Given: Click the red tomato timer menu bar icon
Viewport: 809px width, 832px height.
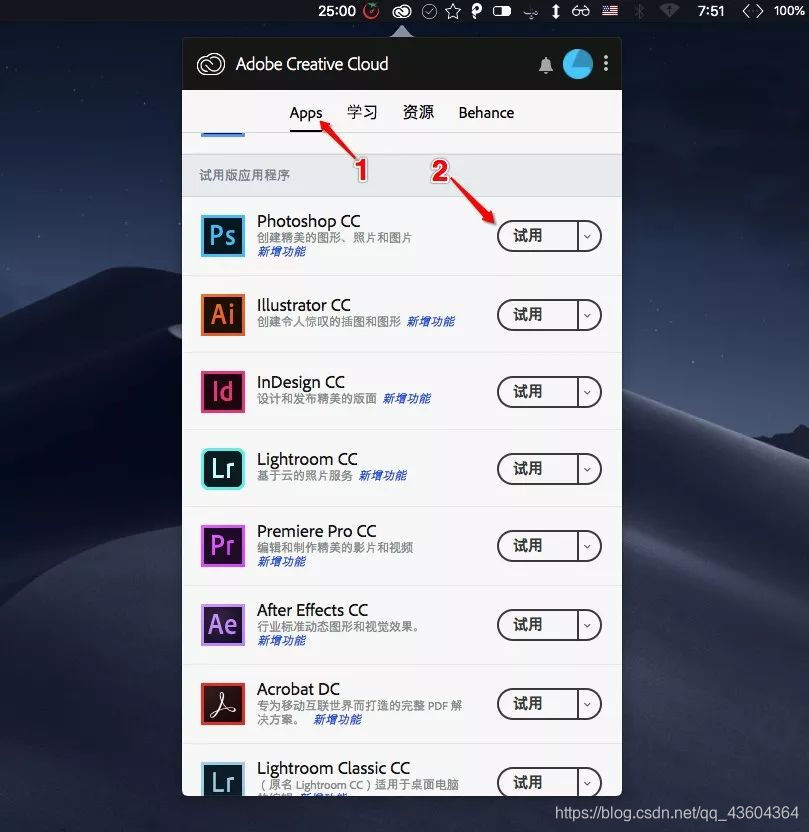Looking at the screenshot, I should click(x=371, y=11).
